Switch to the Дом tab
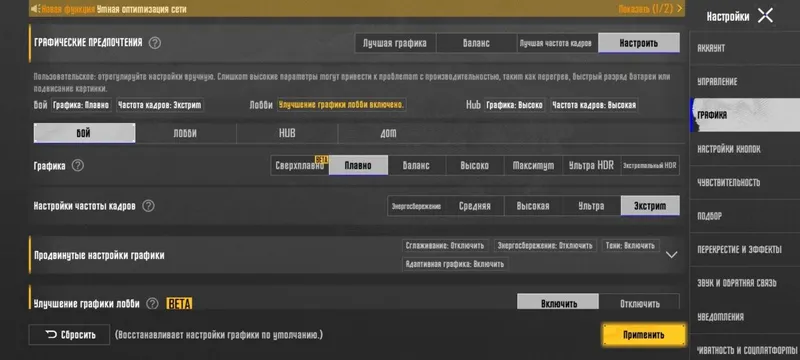800x360 pixels. (x=388, y=133)
